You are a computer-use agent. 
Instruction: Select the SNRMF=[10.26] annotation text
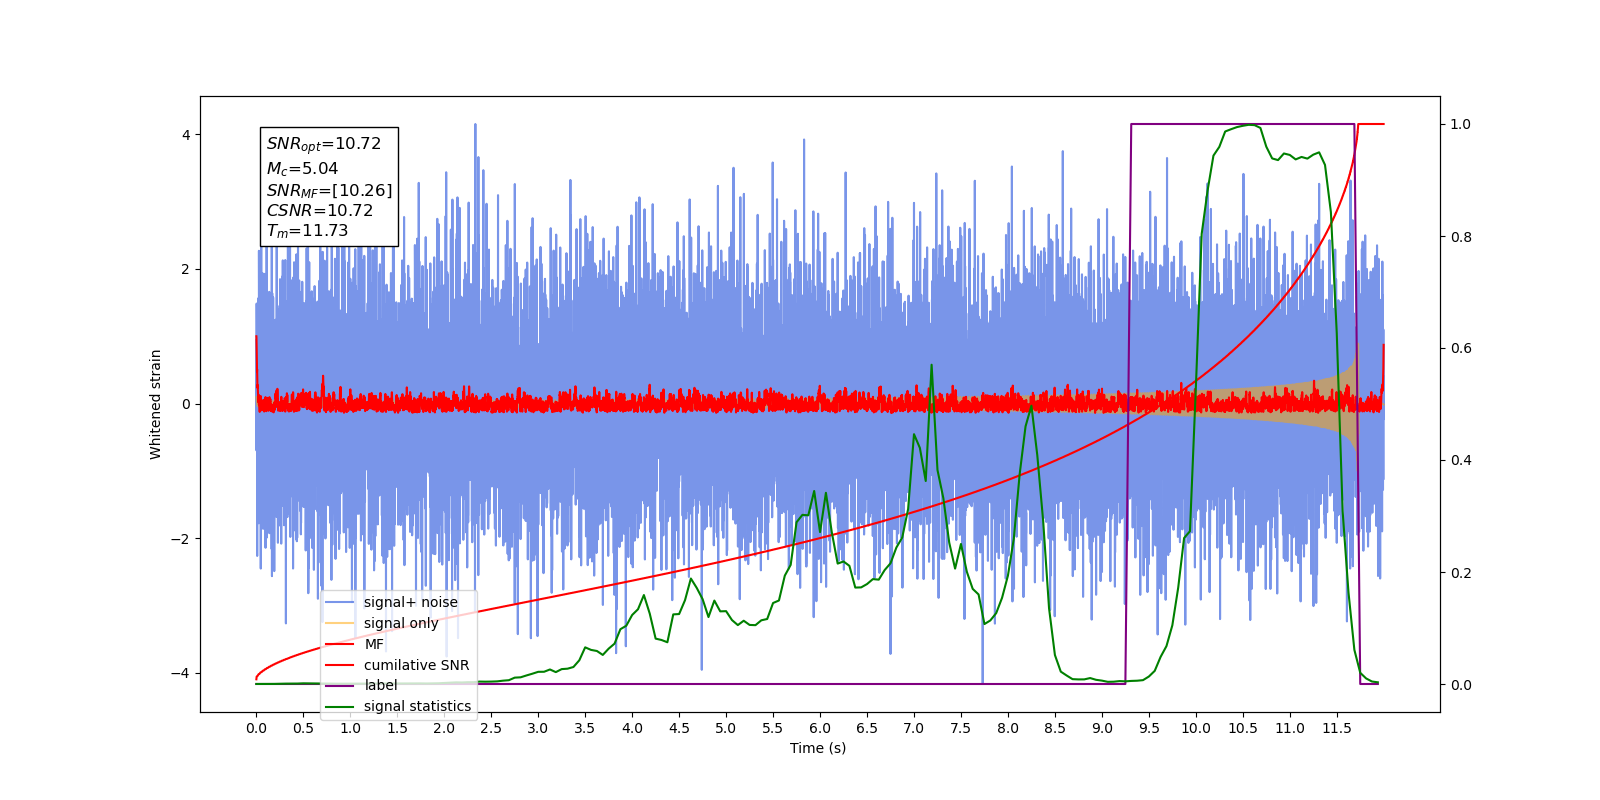[329, 190]
